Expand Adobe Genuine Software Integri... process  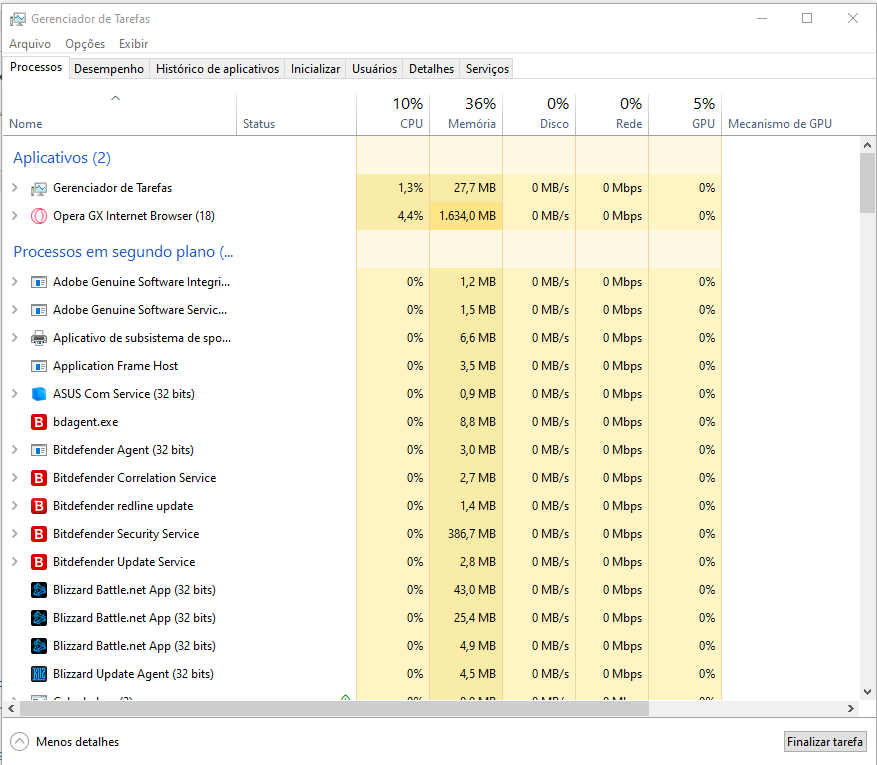coord(15,282)
